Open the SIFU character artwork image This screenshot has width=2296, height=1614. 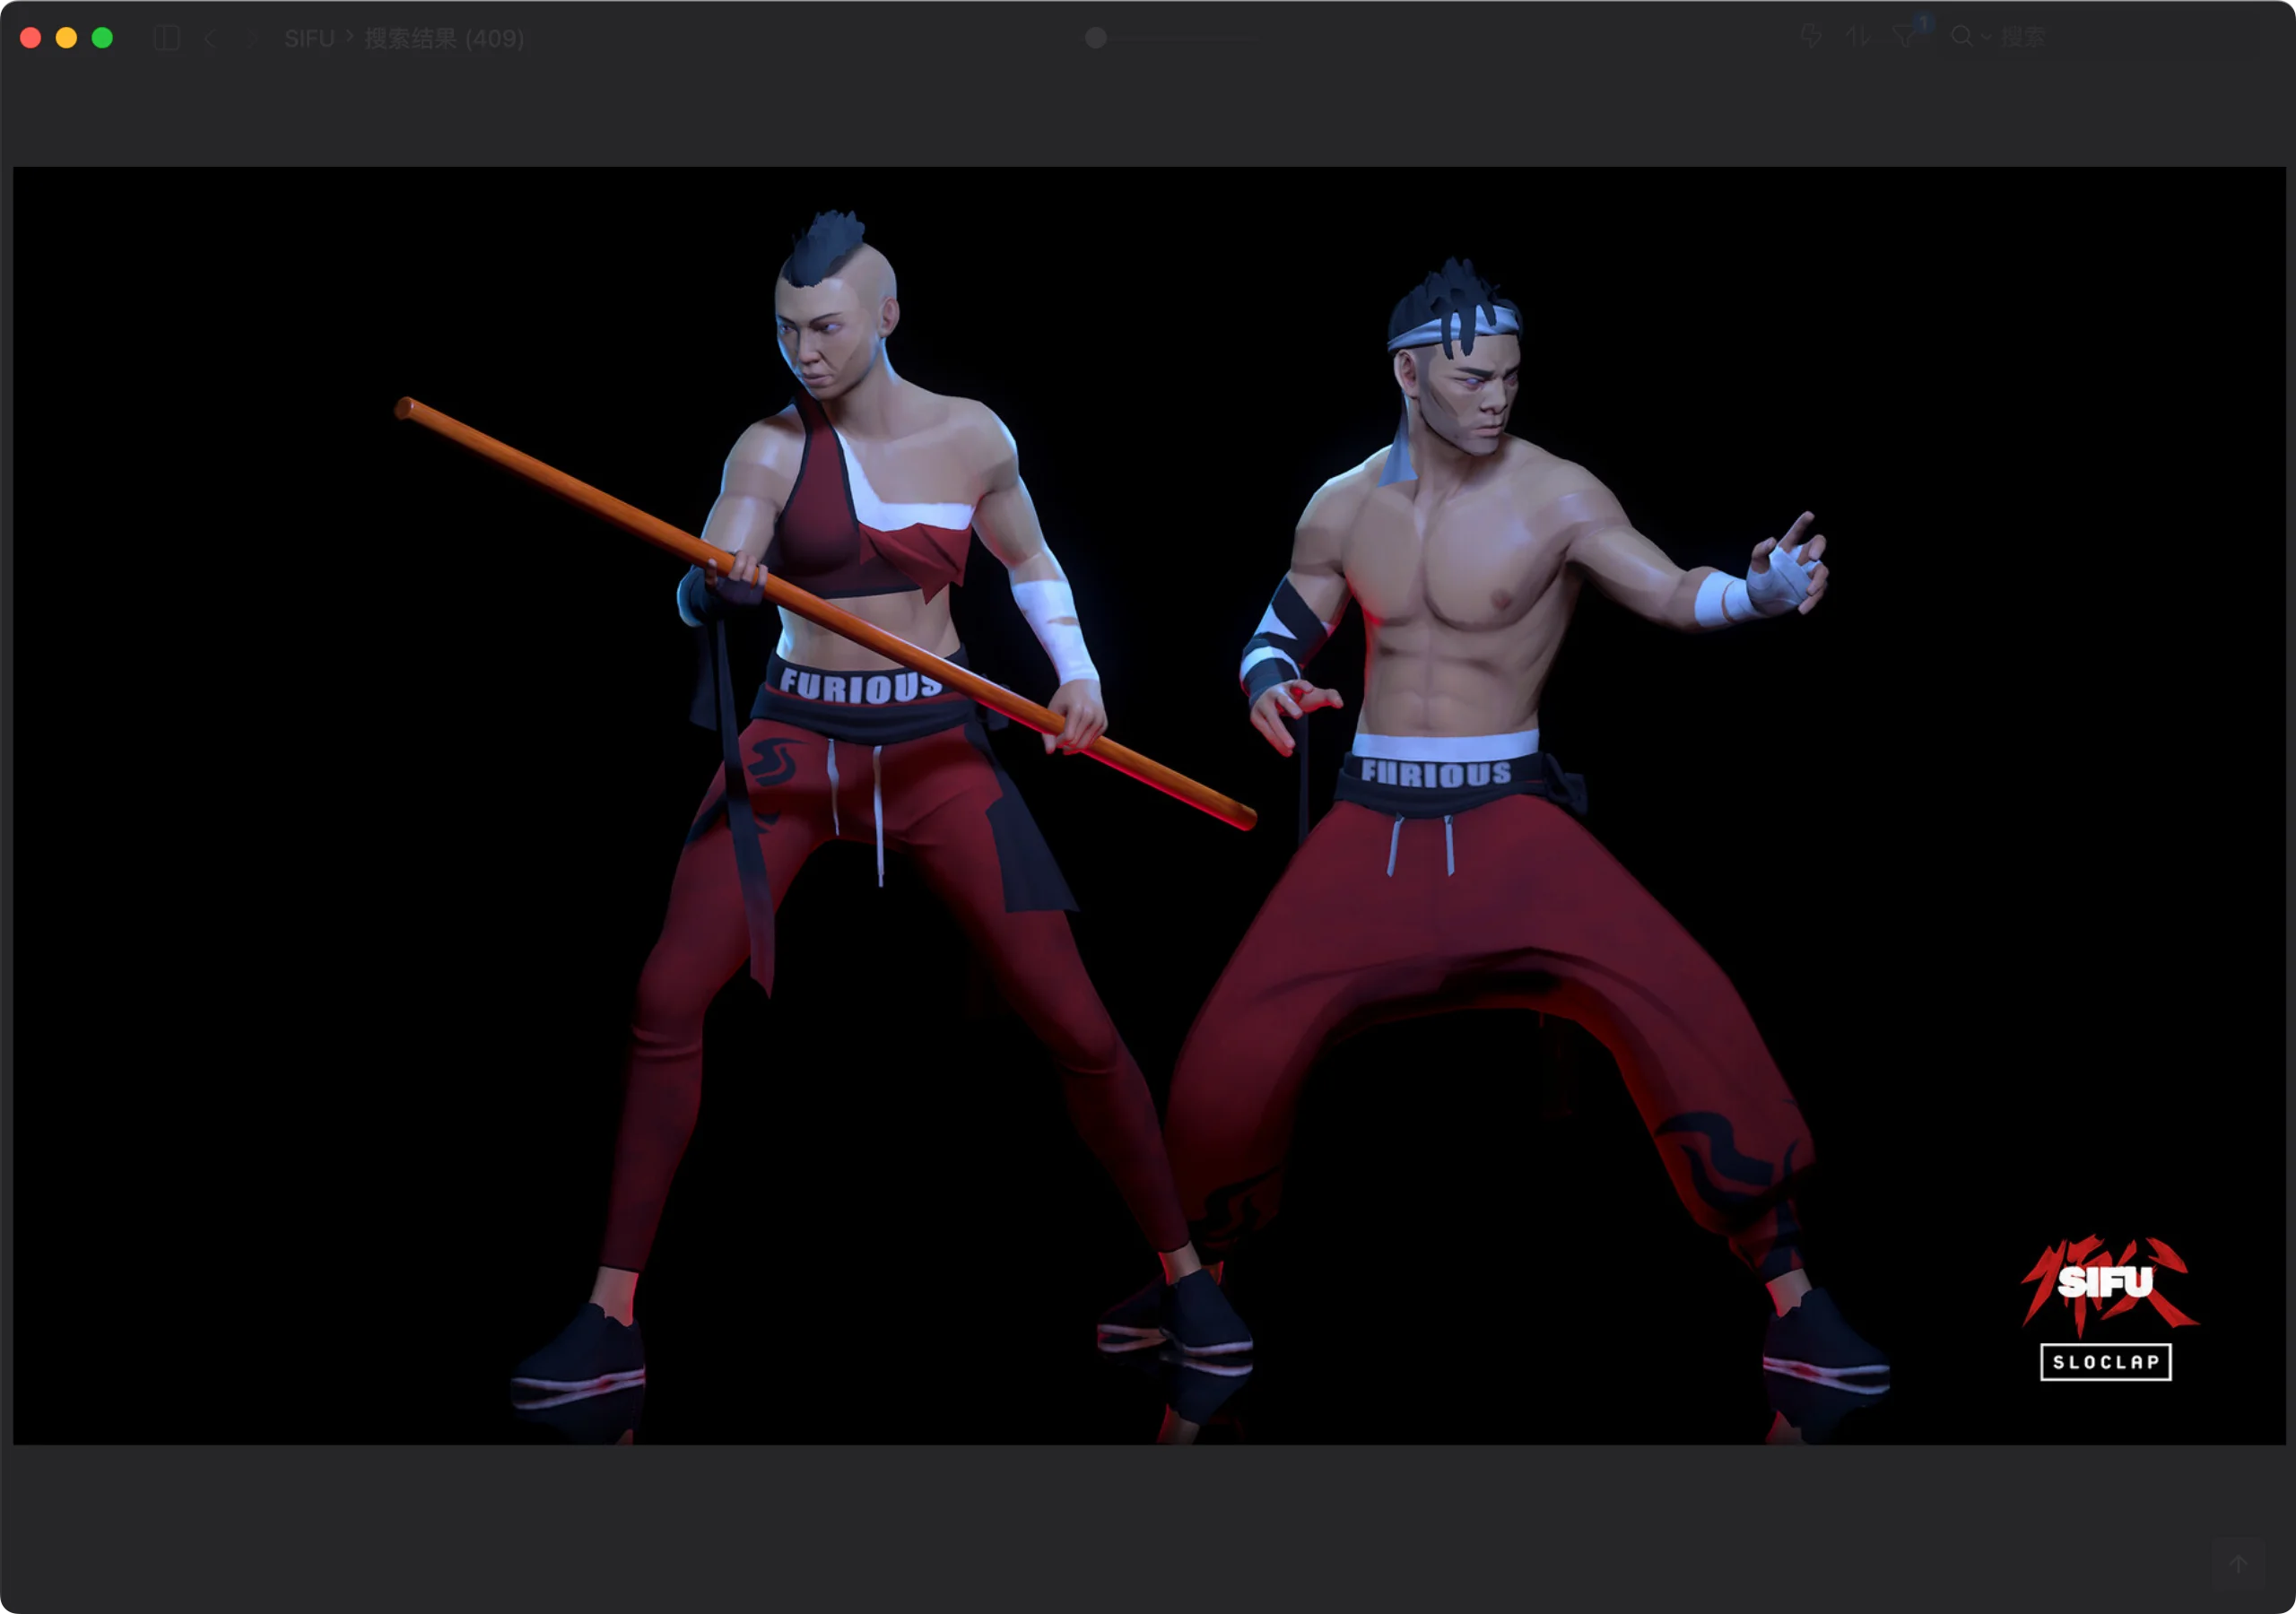click(x=1149, y=805)
